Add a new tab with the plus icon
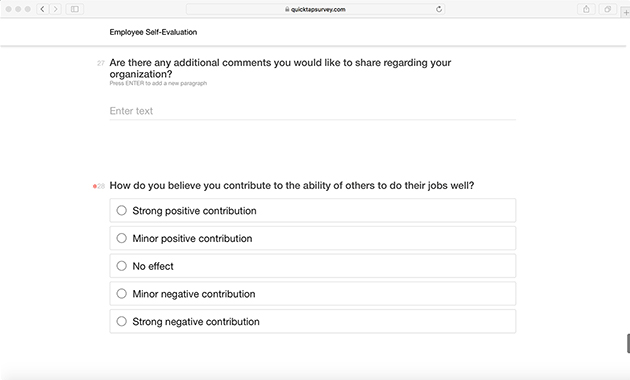The height and width of the screenshot is (380, 630). (626, 12)
